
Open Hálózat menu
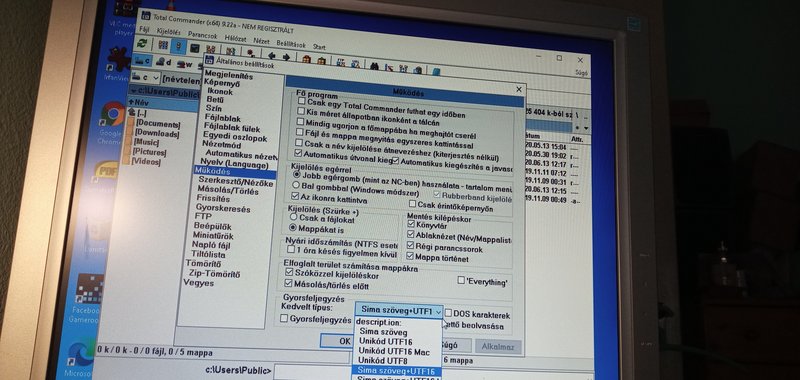click(x=235, y=38)
